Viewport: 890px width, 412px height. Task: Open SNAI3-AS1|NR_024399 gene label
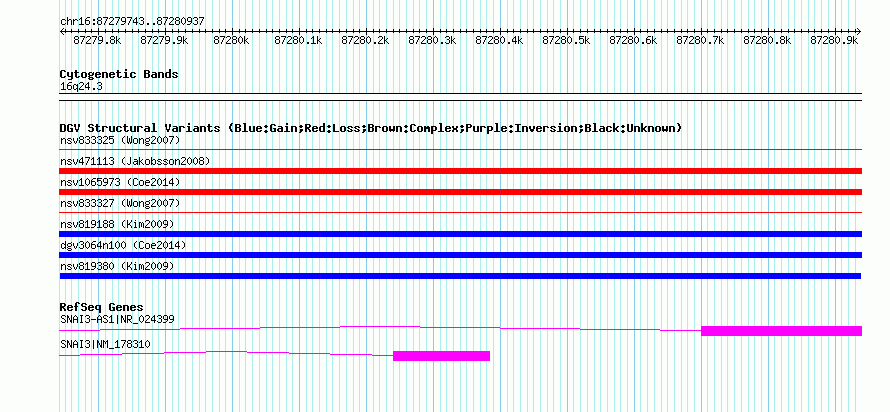[x=117, y=319]
